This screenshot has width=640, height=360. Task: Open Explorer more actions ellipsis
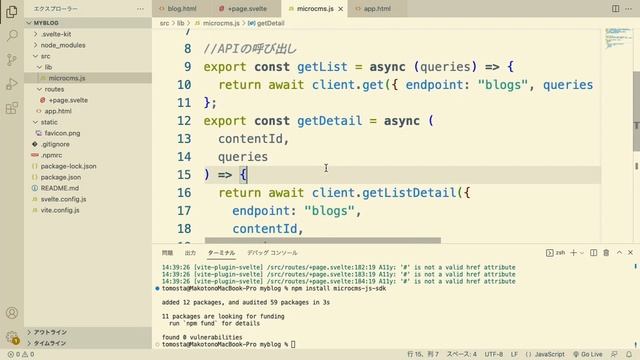click(140, 9)
